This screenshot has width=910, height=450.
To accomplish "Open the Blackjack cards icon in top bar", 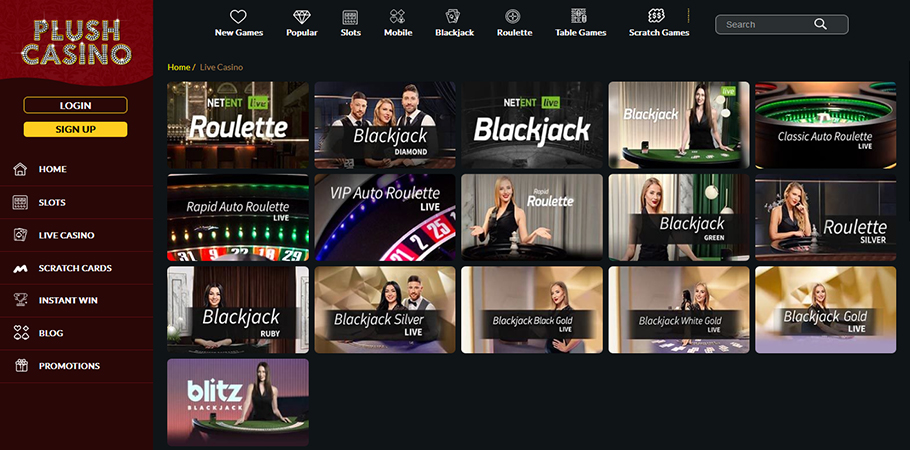I will [454, 17].
